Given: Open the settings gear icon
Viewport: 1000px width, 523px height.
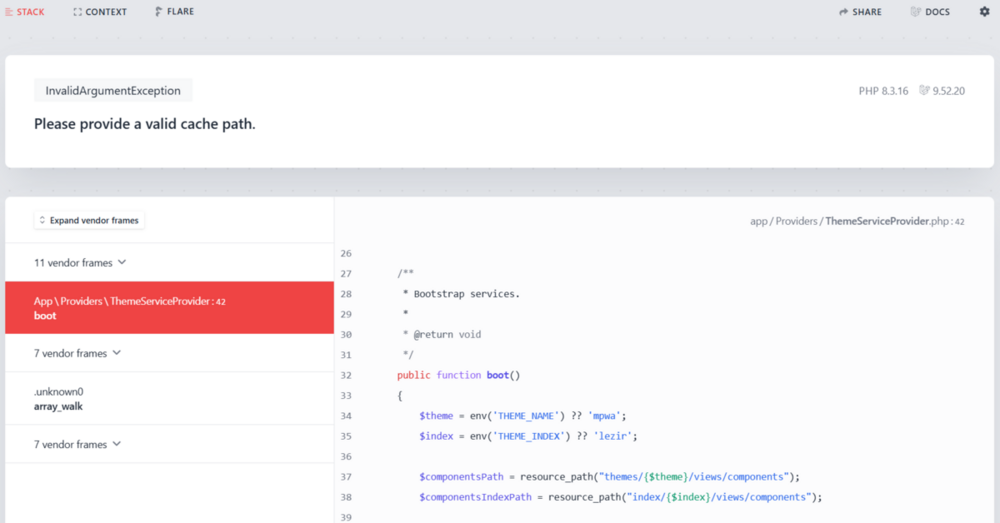Looking at the screenshot, I should pyautogui.click(x=984, y=12).
